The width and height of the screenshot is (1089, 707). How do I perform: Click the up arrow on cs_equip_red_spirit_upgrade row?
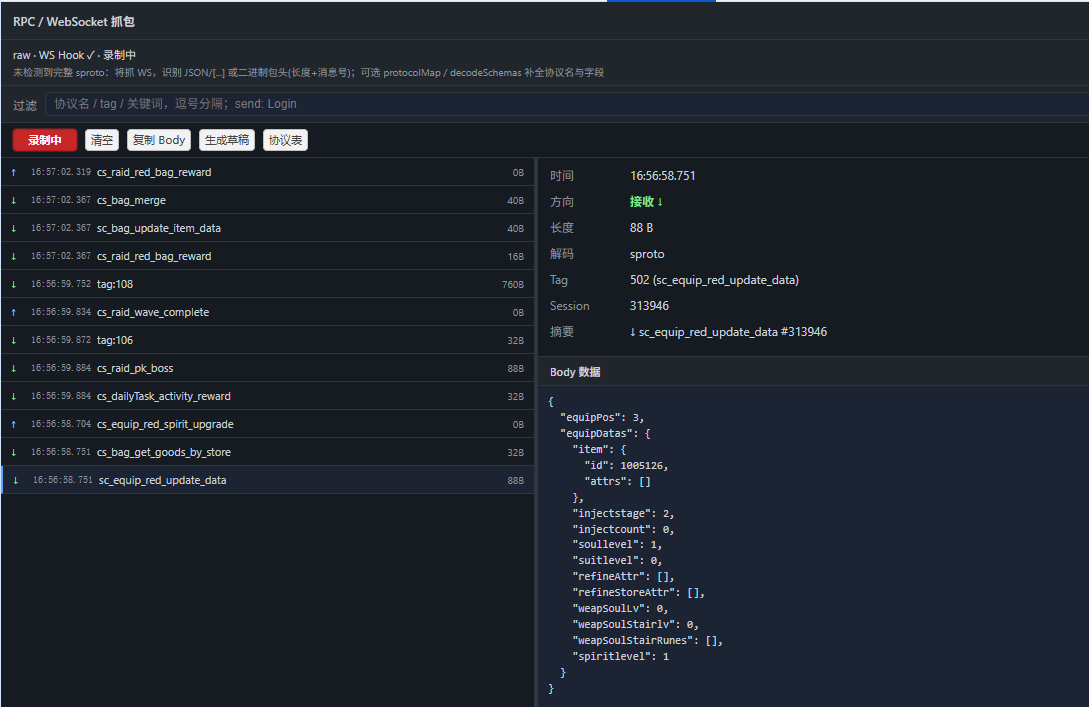(x=14, y=424)
